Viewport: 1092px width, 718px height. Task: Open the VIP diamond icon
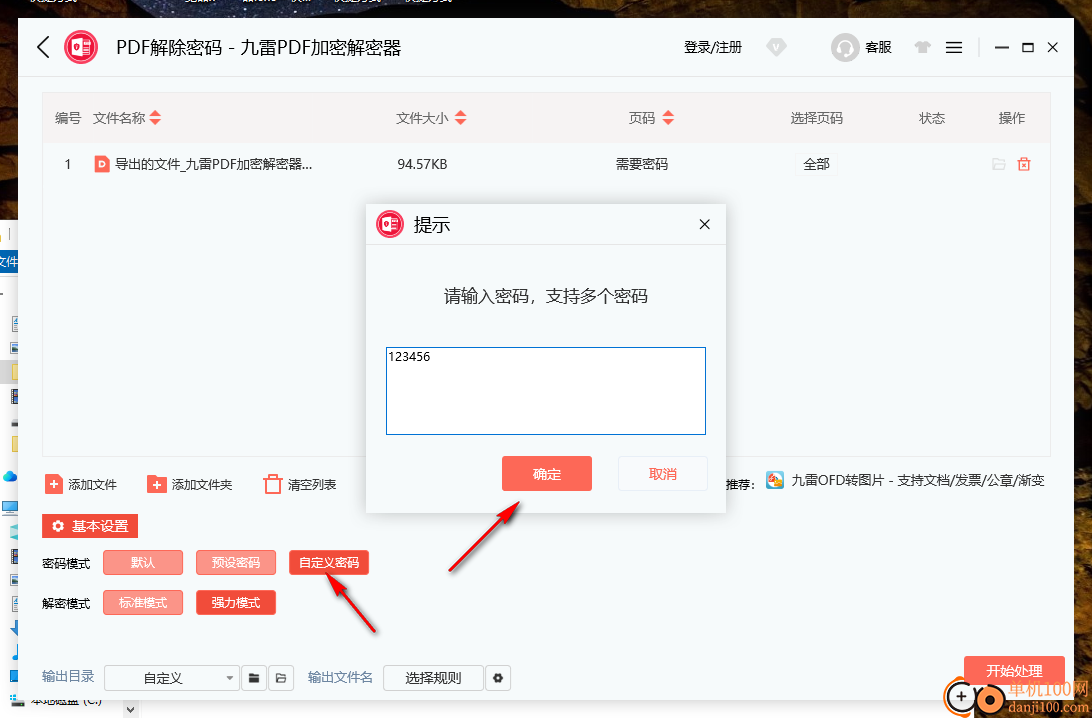(776, 47)
